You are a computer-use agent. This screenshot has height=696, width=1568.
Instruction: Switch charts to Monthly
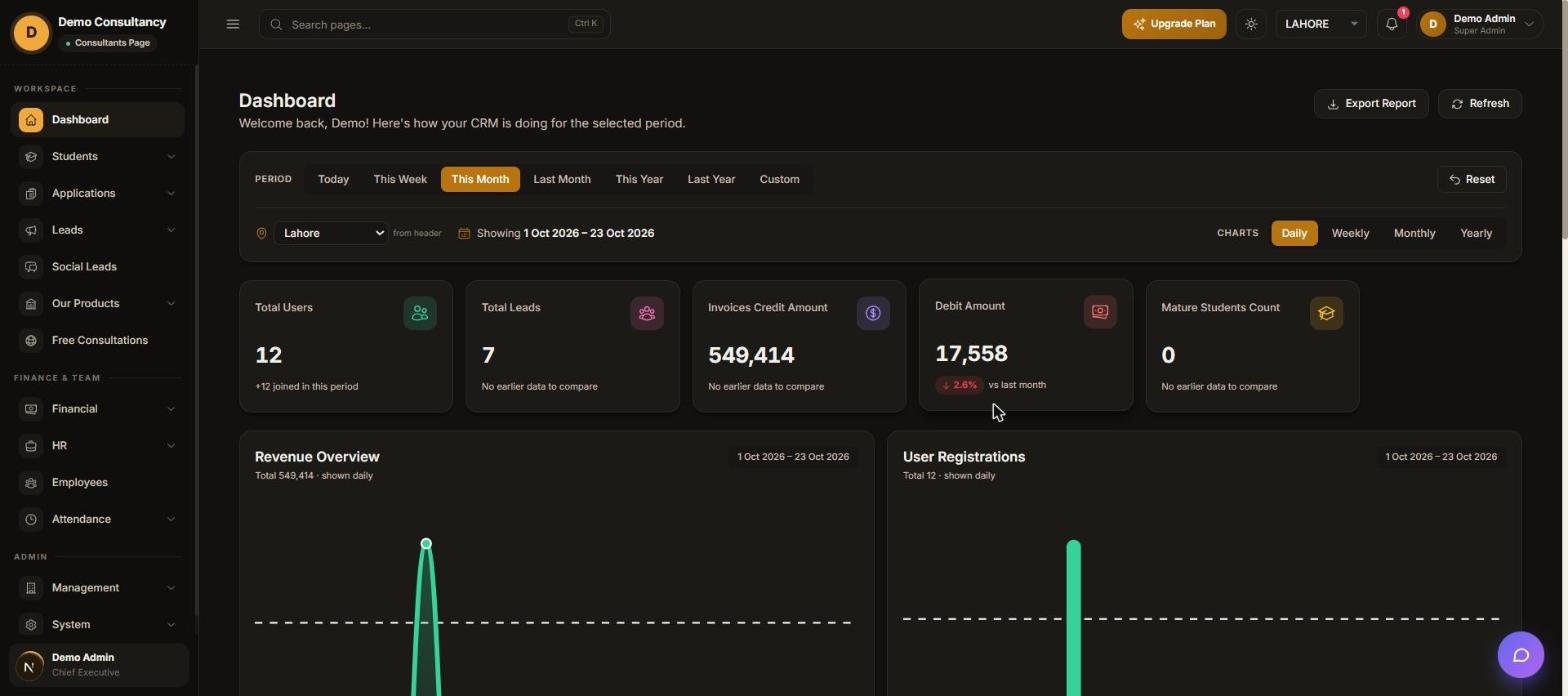click(1414, 233)
